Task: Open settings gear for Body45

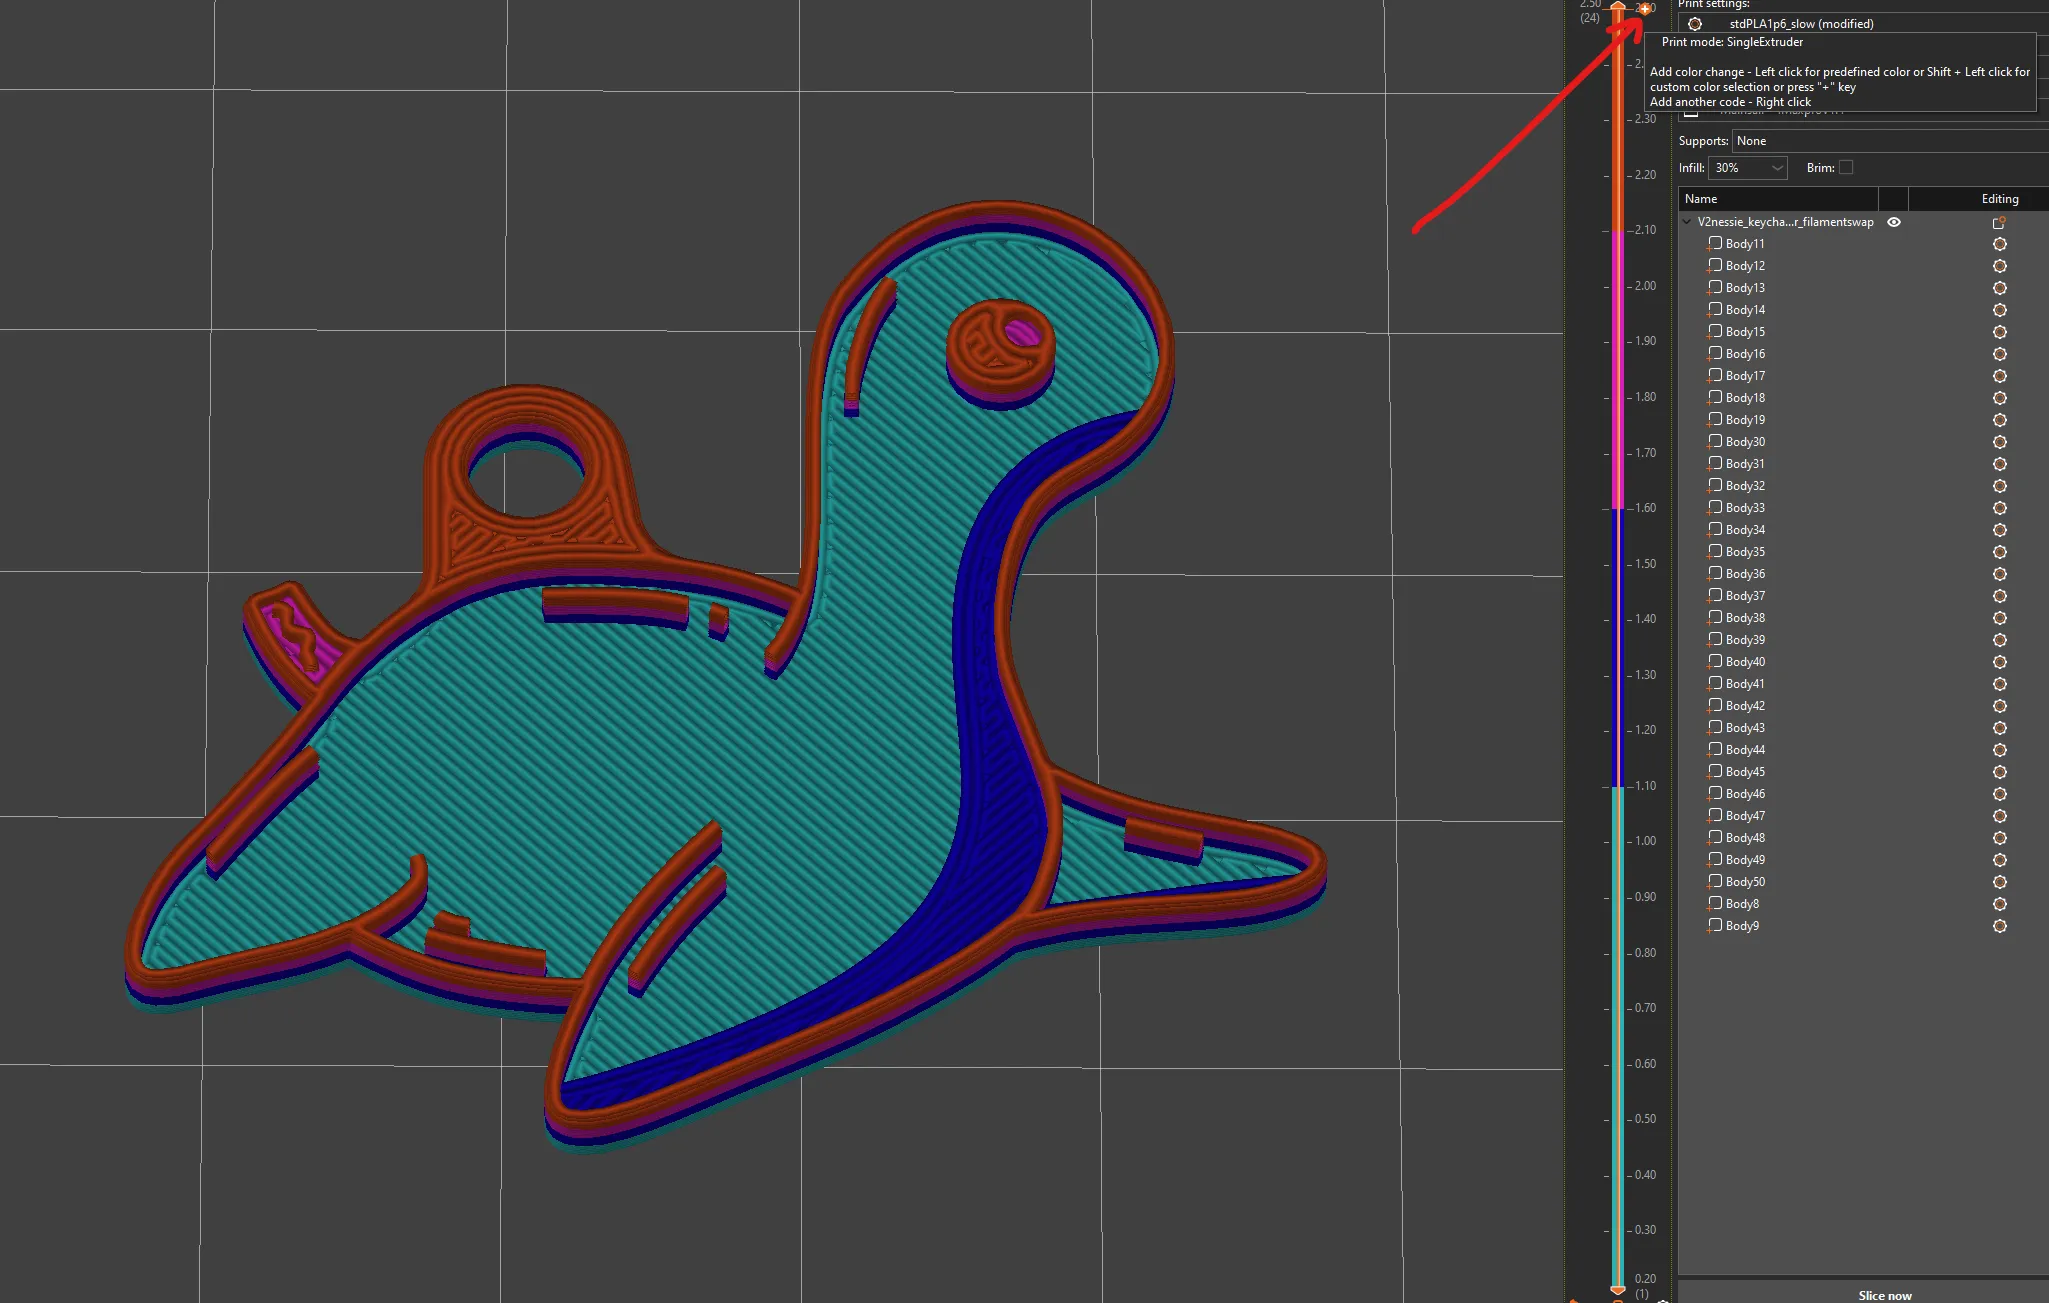Action: tap(2000, 772)
